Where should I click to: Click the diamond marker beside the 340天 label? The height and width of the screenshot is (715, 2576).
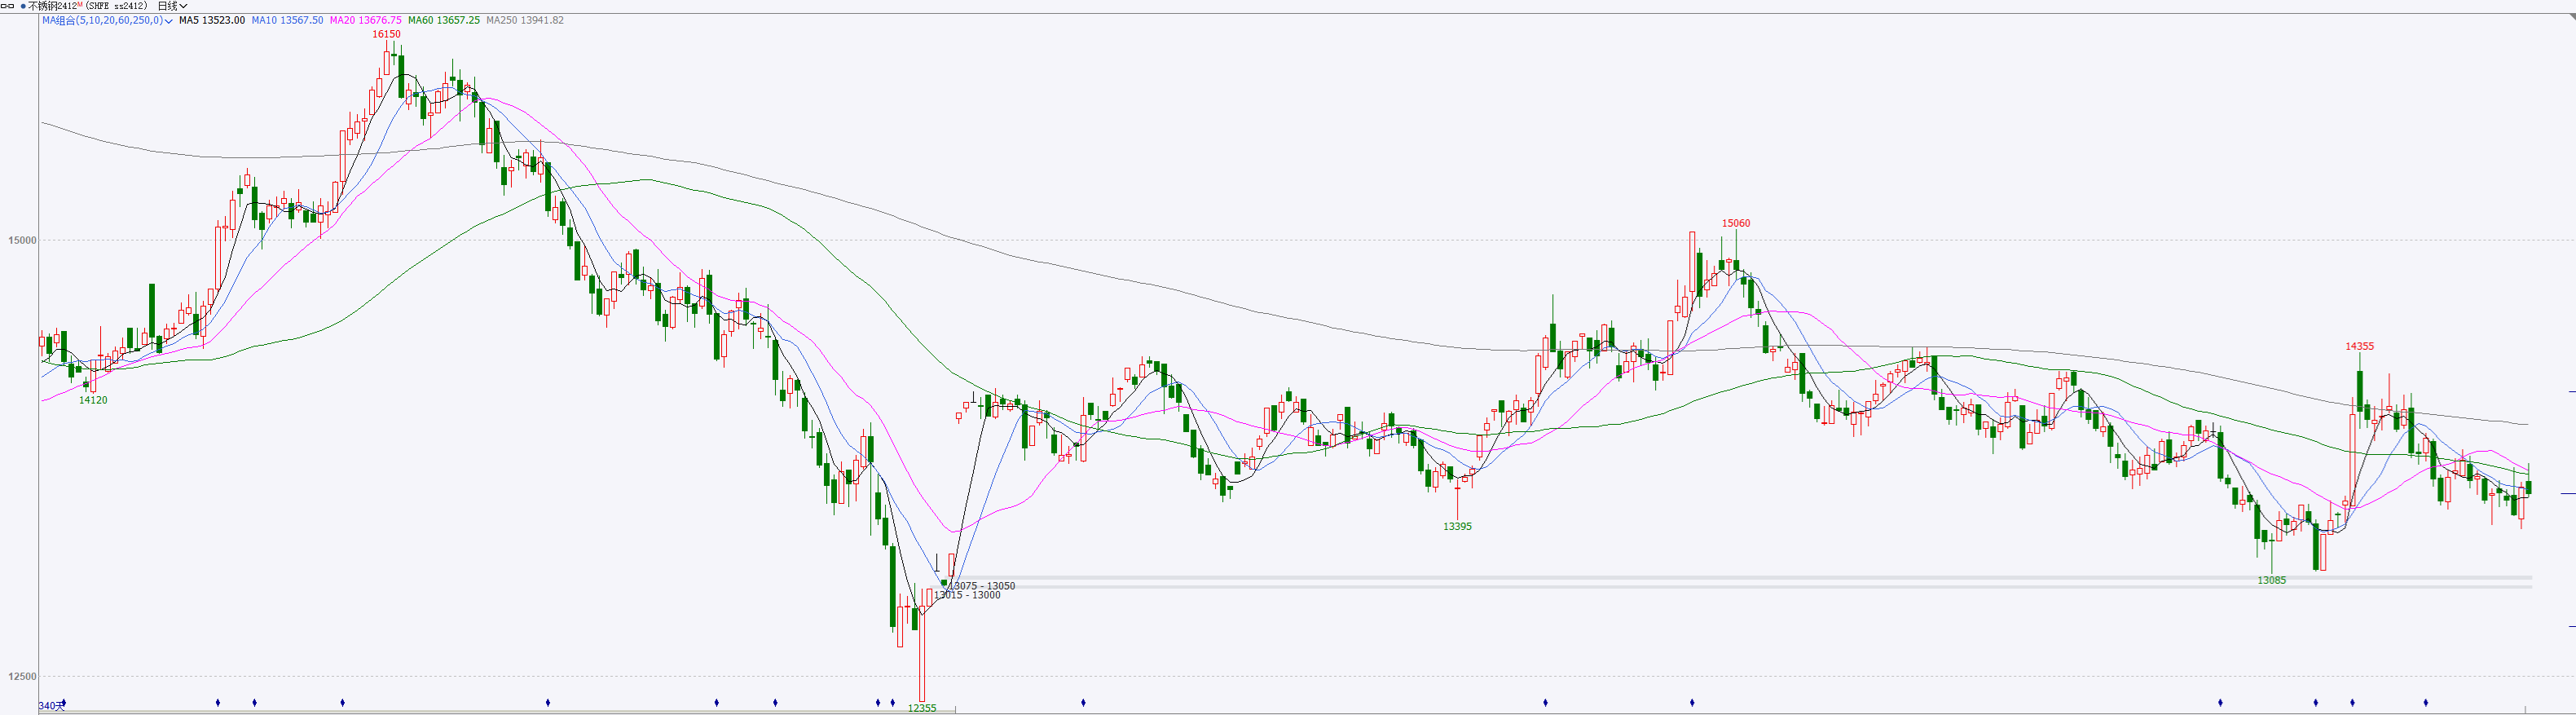[64, 703]
